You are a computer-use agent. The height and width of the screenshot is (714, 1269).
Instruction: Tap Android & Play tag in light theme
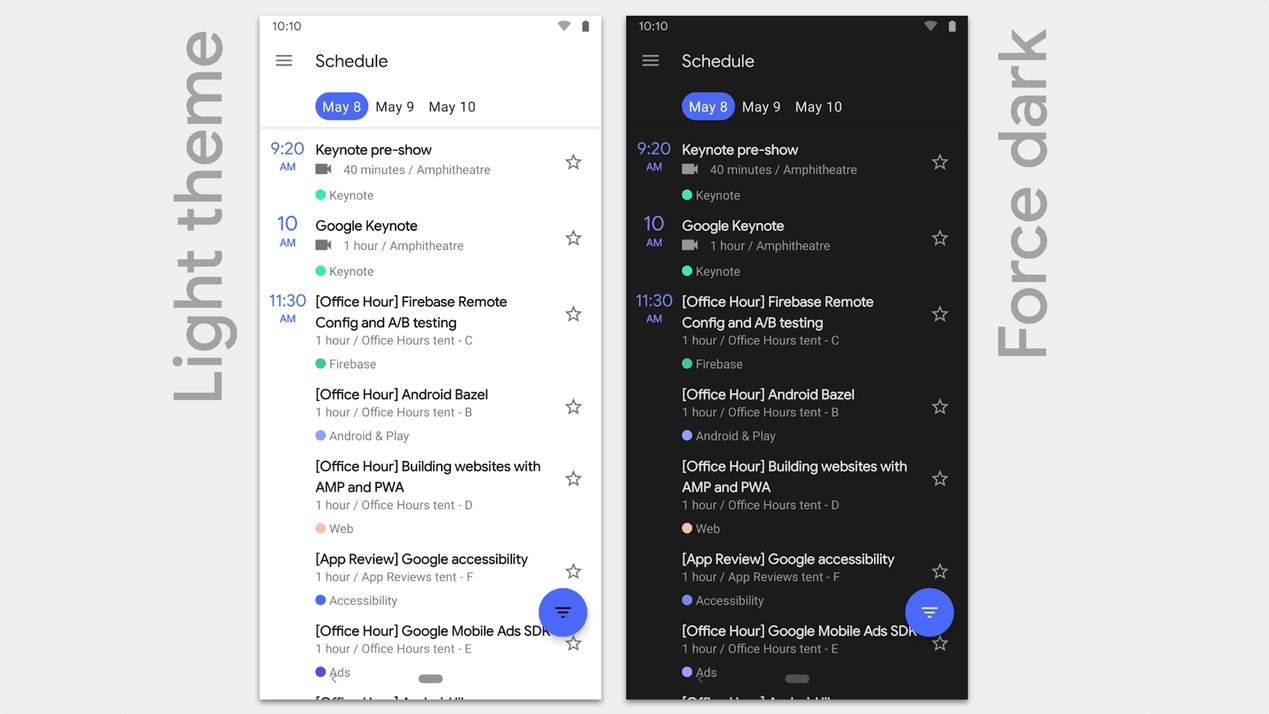[x=362, y=436]
